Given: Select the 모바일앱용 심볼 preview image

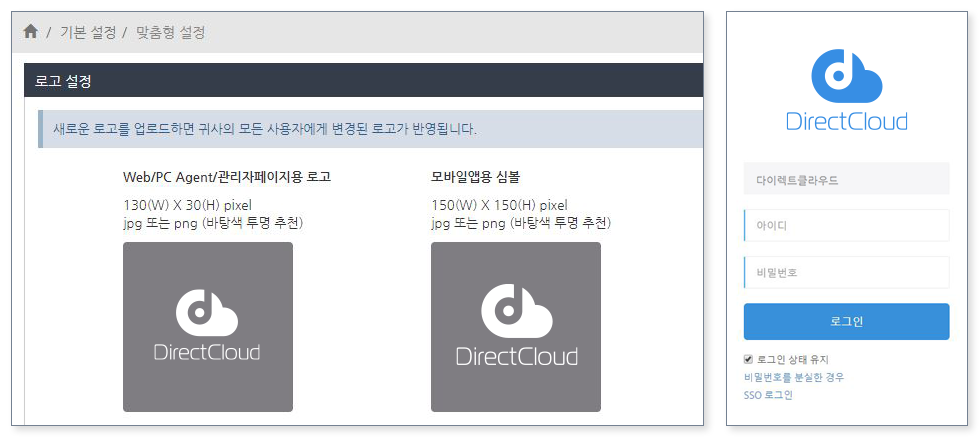Looking at the screenshot, I should tap(516, 327).
